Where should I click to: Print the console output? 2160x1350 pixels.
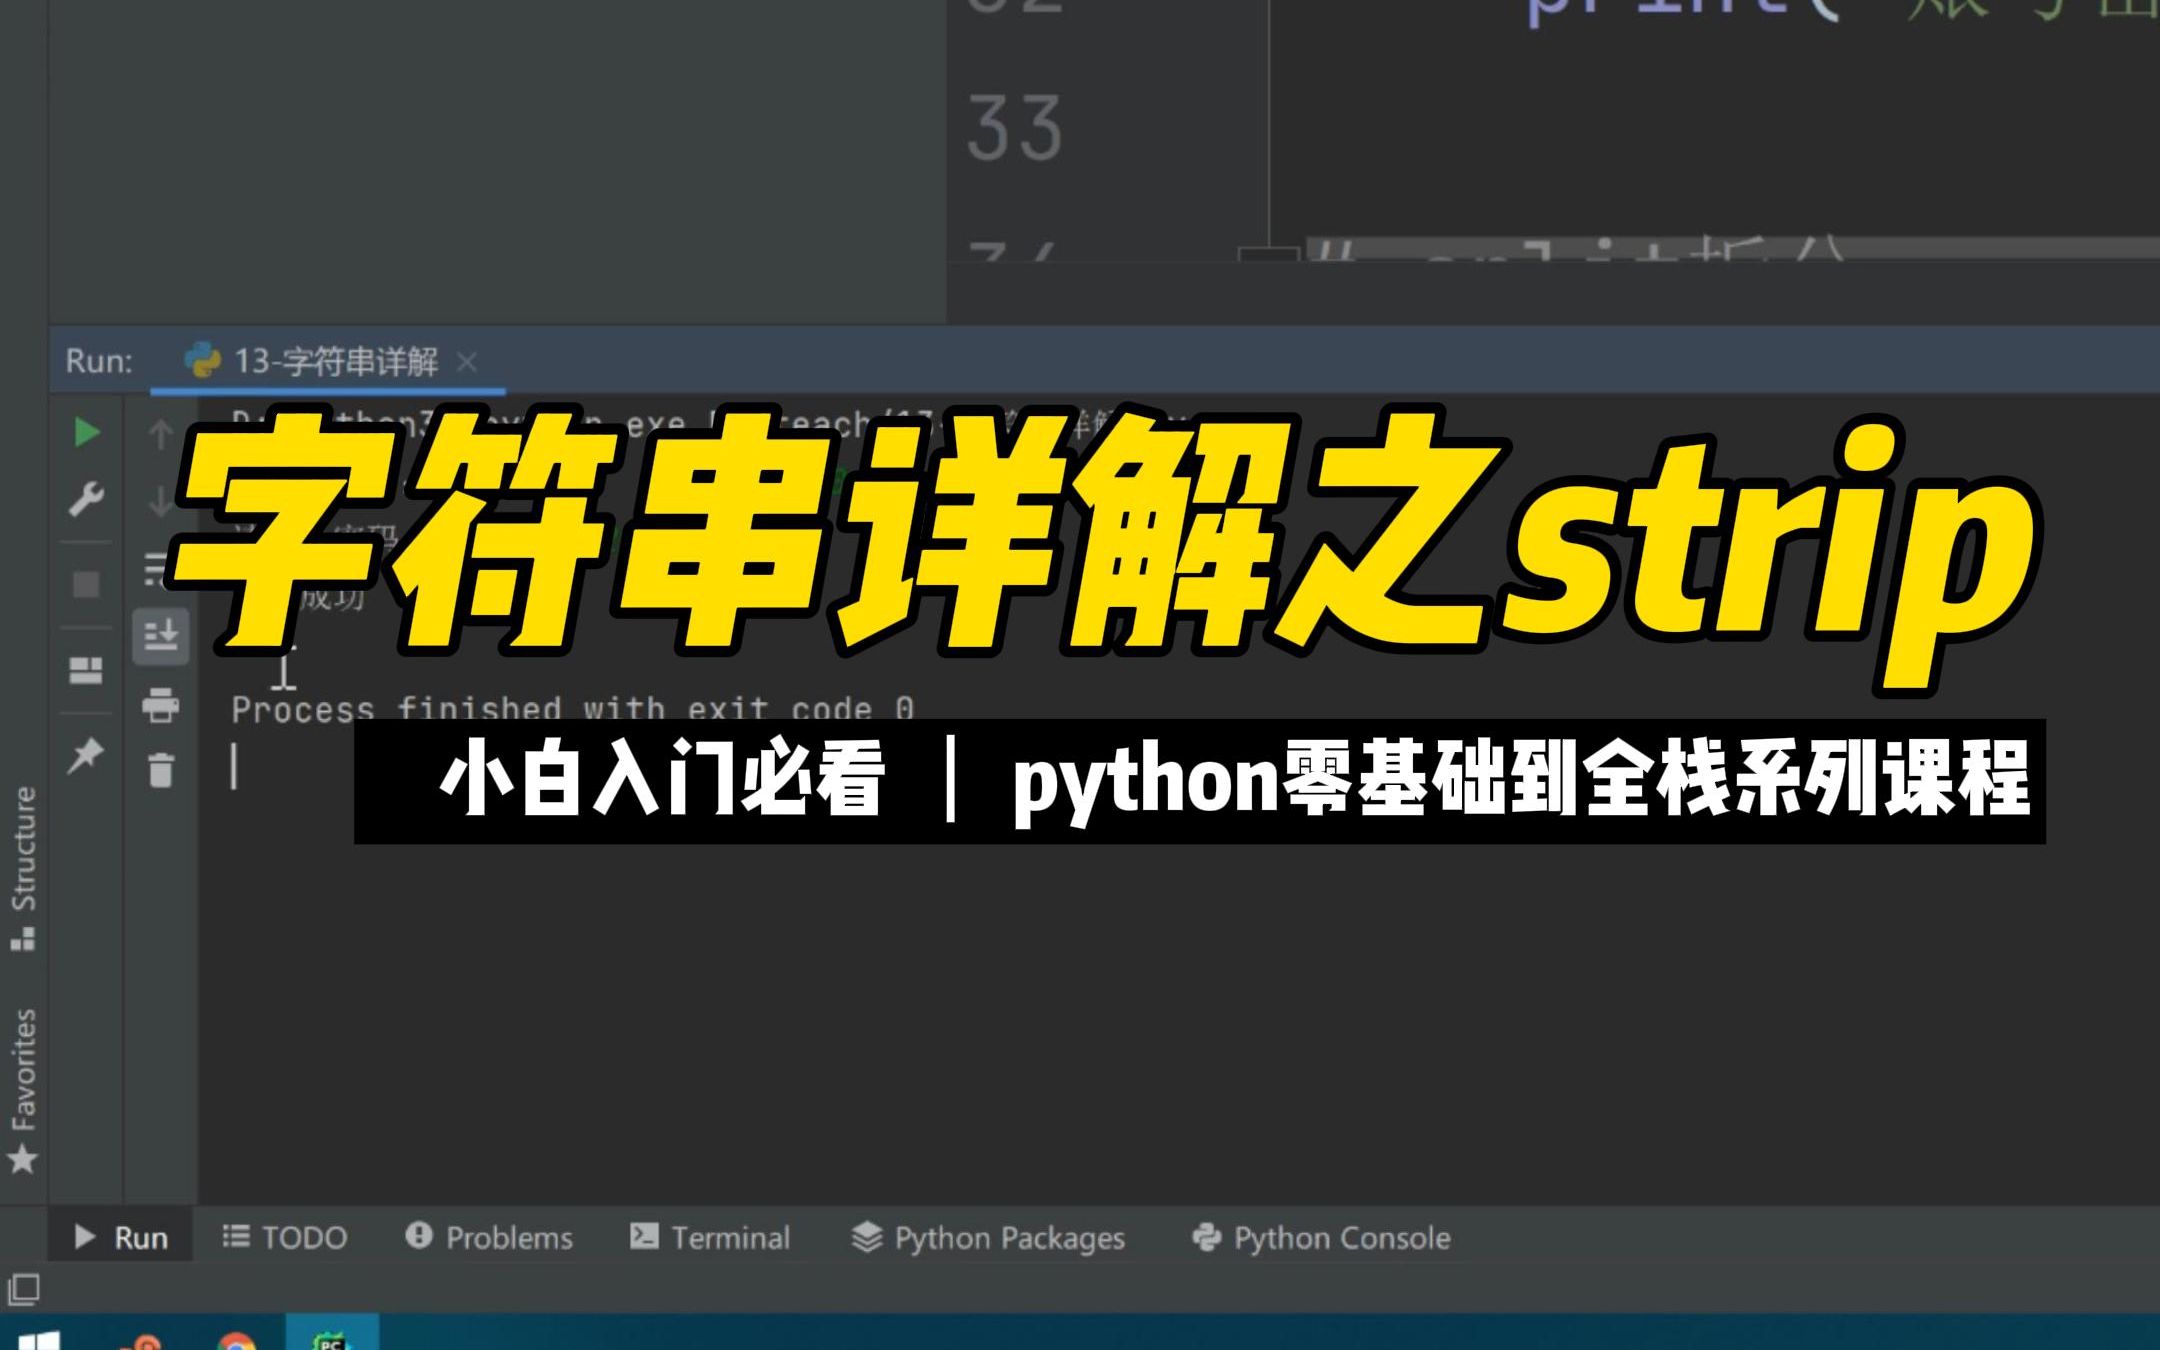[x=160, y=705]
